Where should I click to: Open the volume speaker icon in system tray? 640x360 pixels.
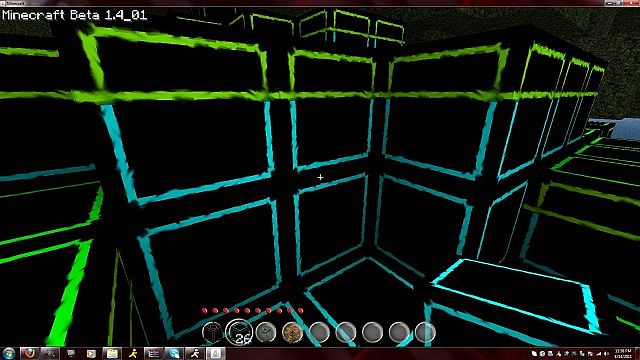coord(606,354)
